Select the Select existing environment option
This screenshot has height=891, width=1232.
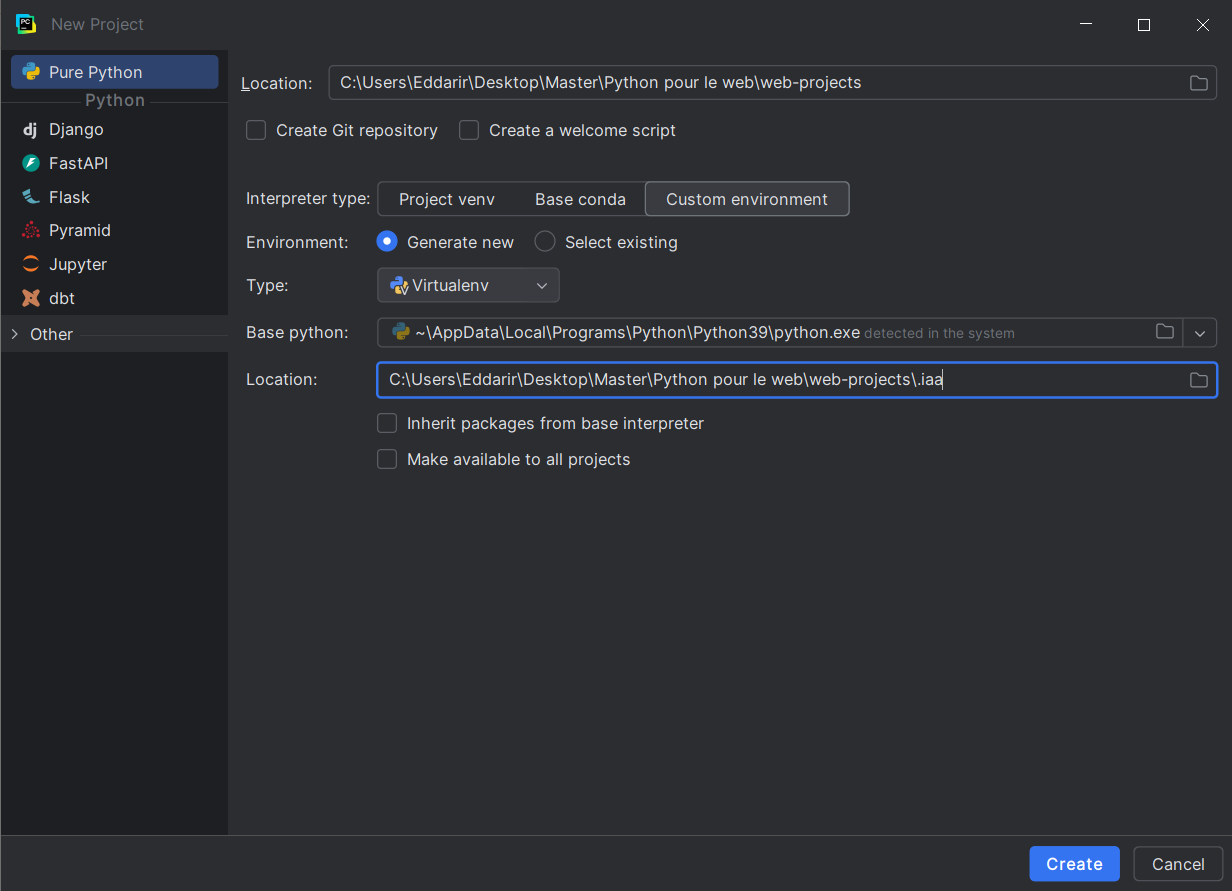pos(545,242)
